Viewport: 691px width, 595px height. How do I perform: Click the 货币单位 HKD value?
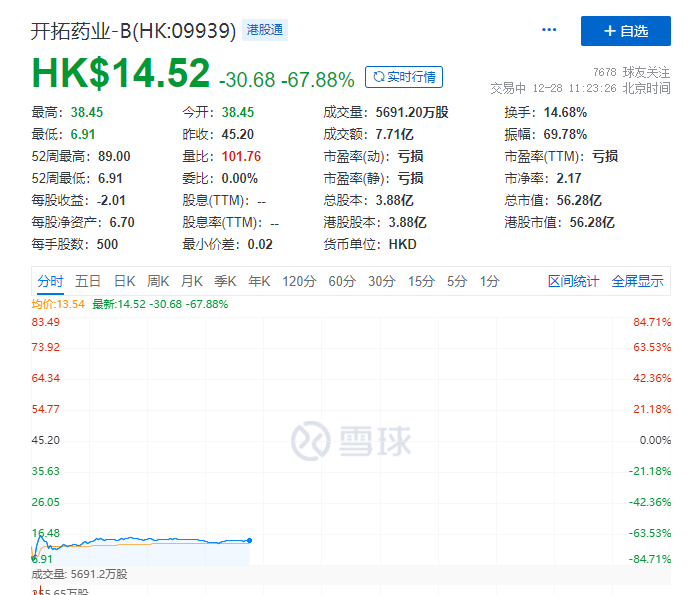point(402,245)
